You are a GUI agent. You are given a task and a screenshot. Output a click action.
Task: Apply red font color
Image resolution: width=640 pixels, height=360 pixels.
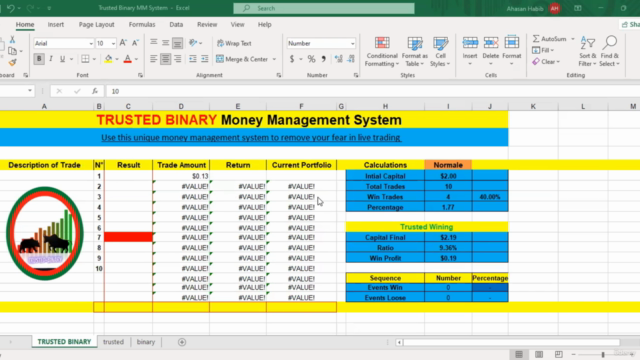point(127,59)
